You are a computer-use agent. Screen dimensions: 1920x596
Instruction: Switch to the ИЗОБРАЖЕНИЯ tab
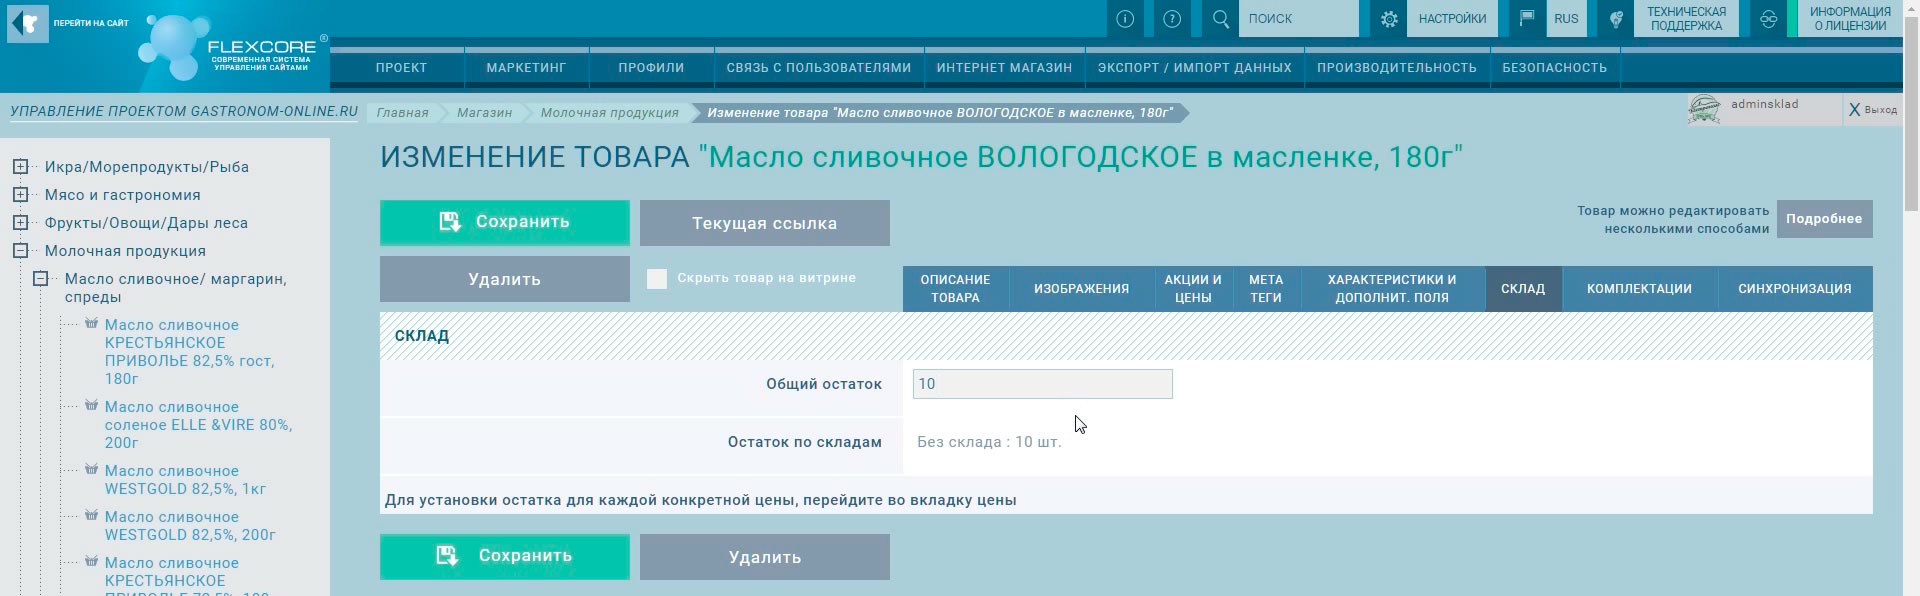point(1081,289)
